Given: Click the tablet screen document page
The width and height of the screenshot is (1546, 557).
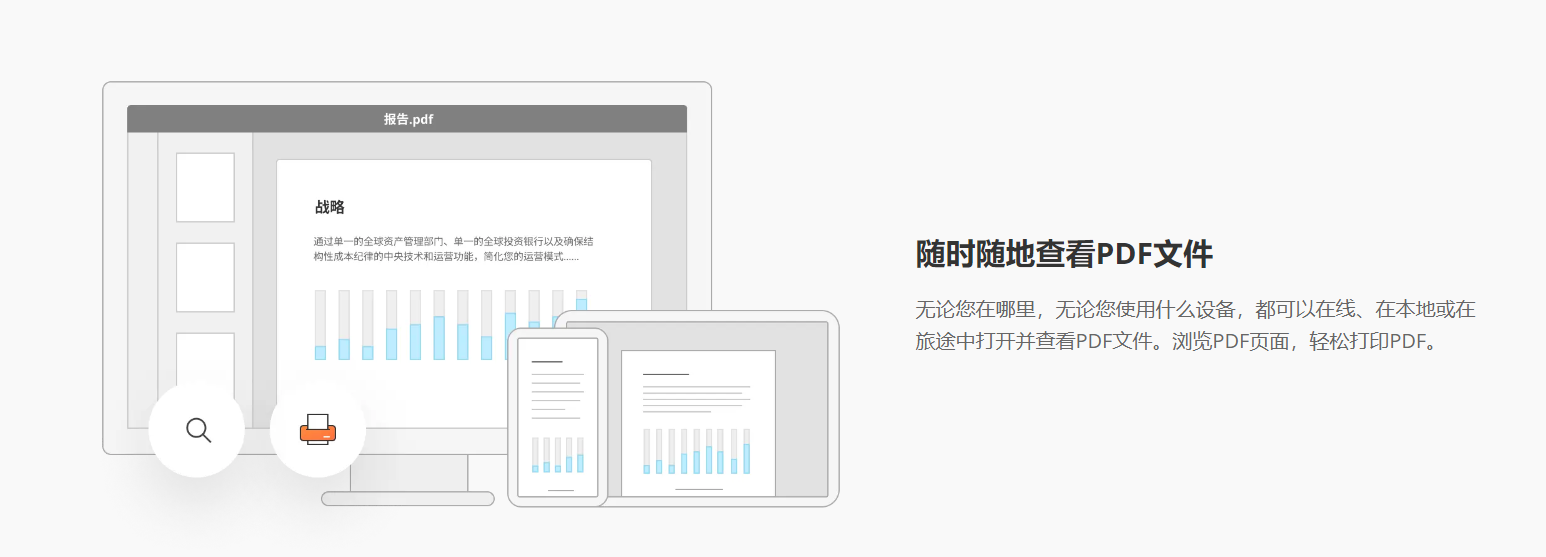Looking at the screenshot, I should (x=698, y=423).
